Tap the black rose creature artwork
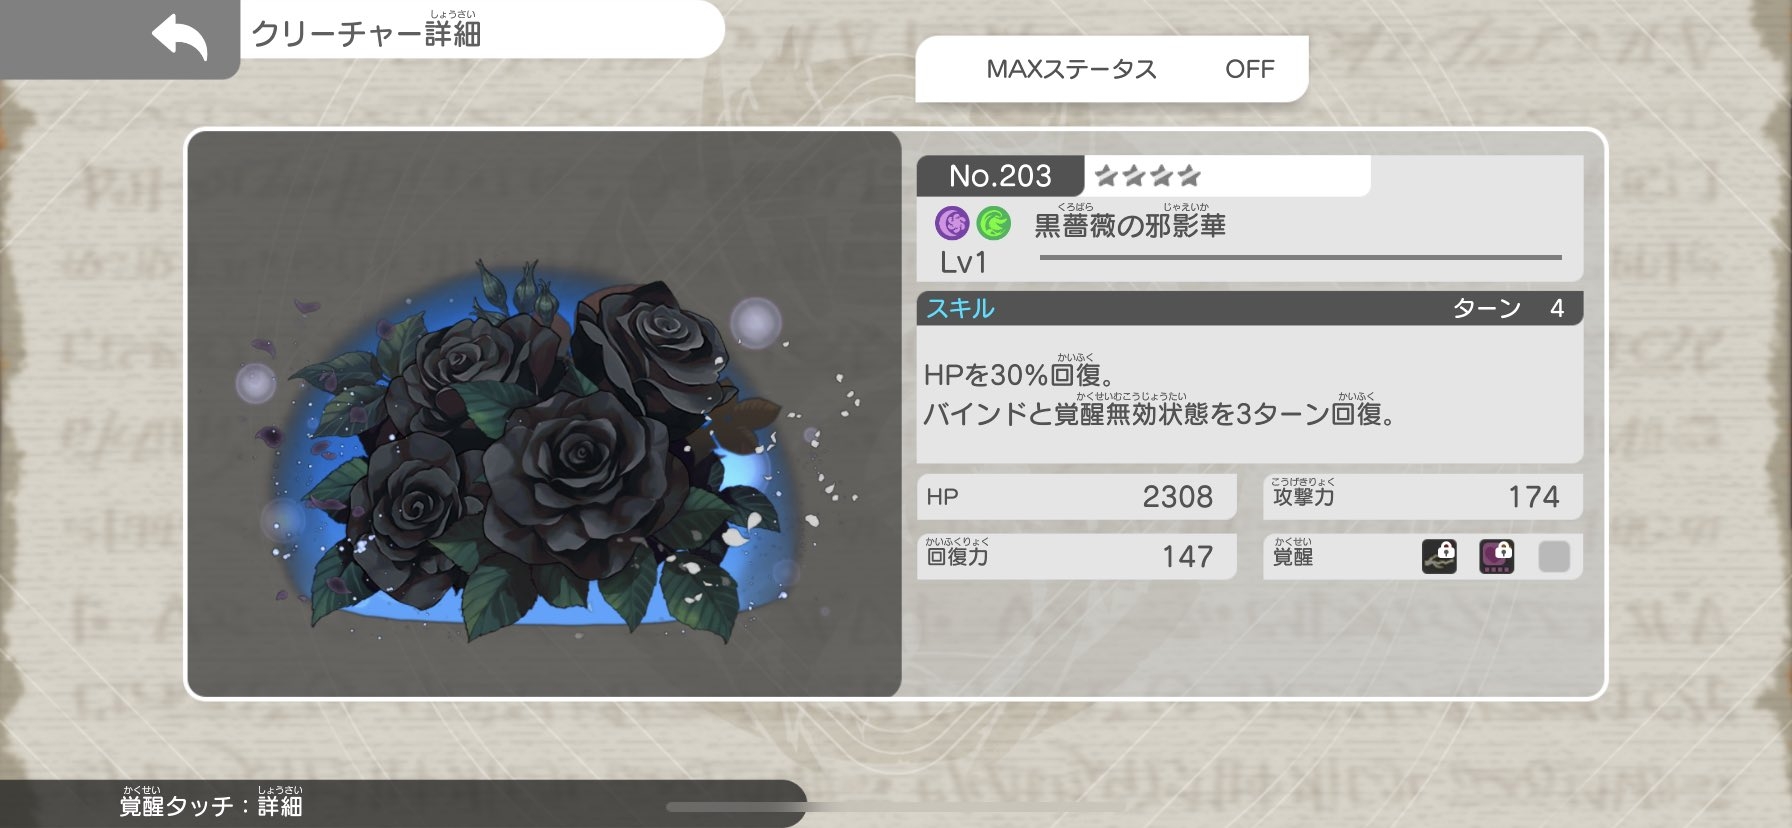 545,413
